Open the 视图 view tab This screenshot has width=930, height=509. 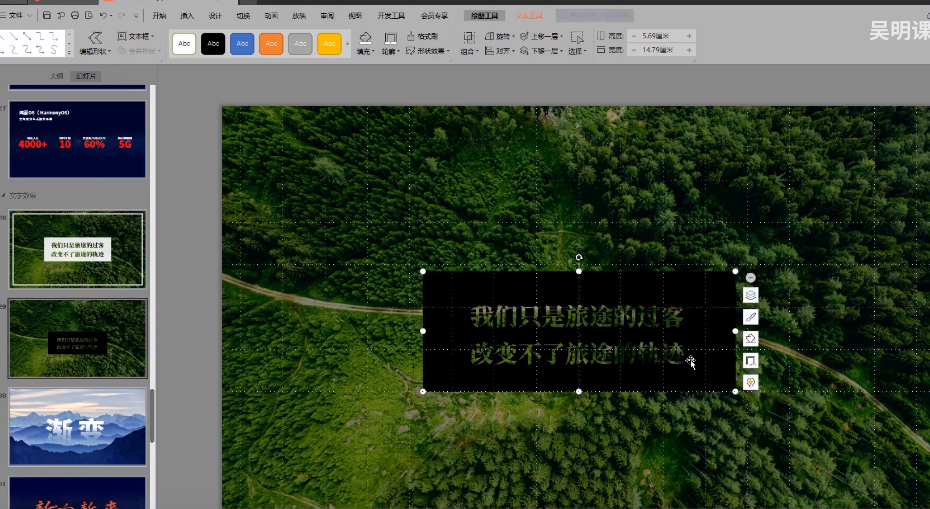pos(355,16)
